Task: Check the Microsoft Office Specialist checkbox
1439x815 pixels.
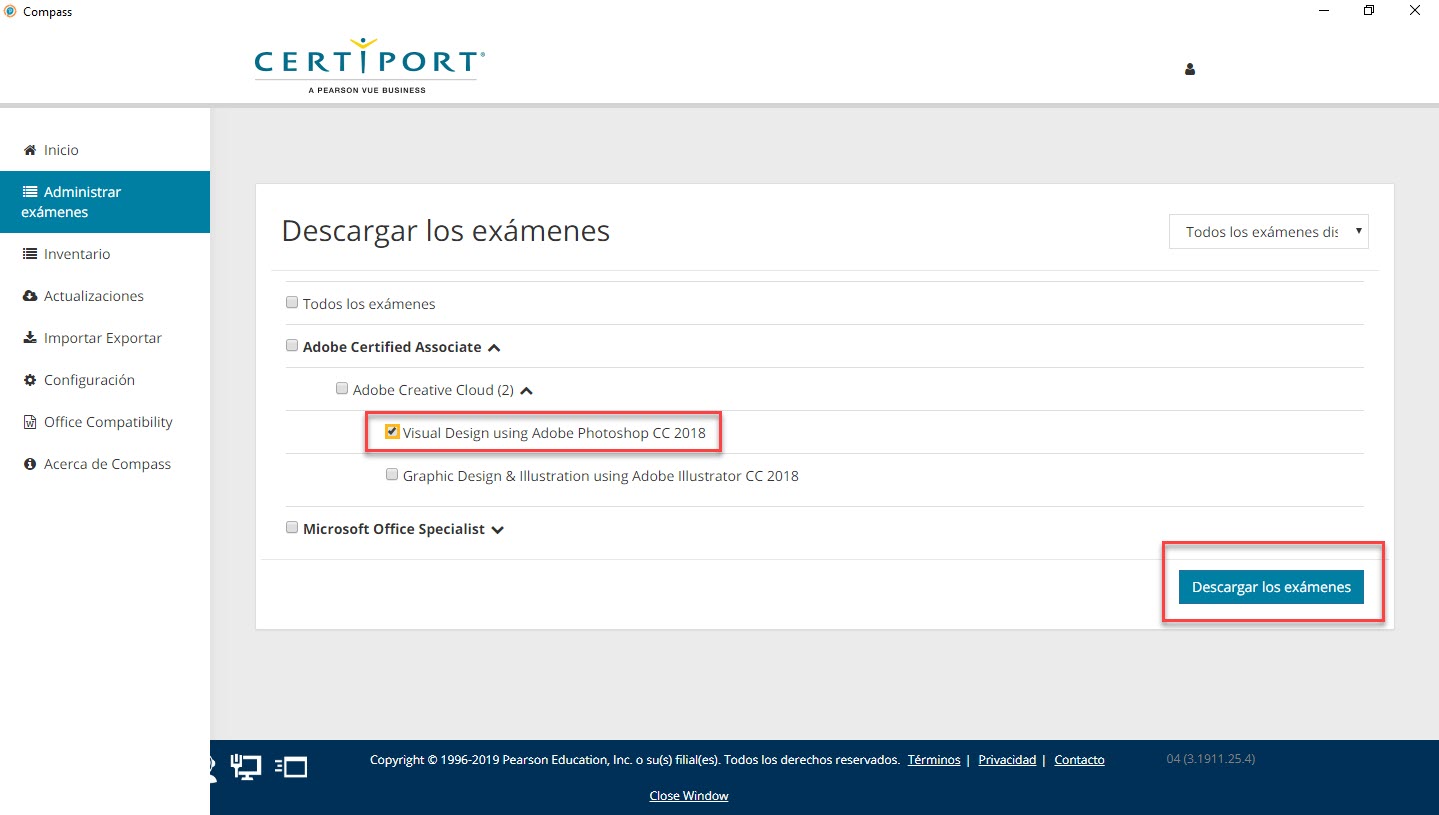Action: click(x=292, y=527)
